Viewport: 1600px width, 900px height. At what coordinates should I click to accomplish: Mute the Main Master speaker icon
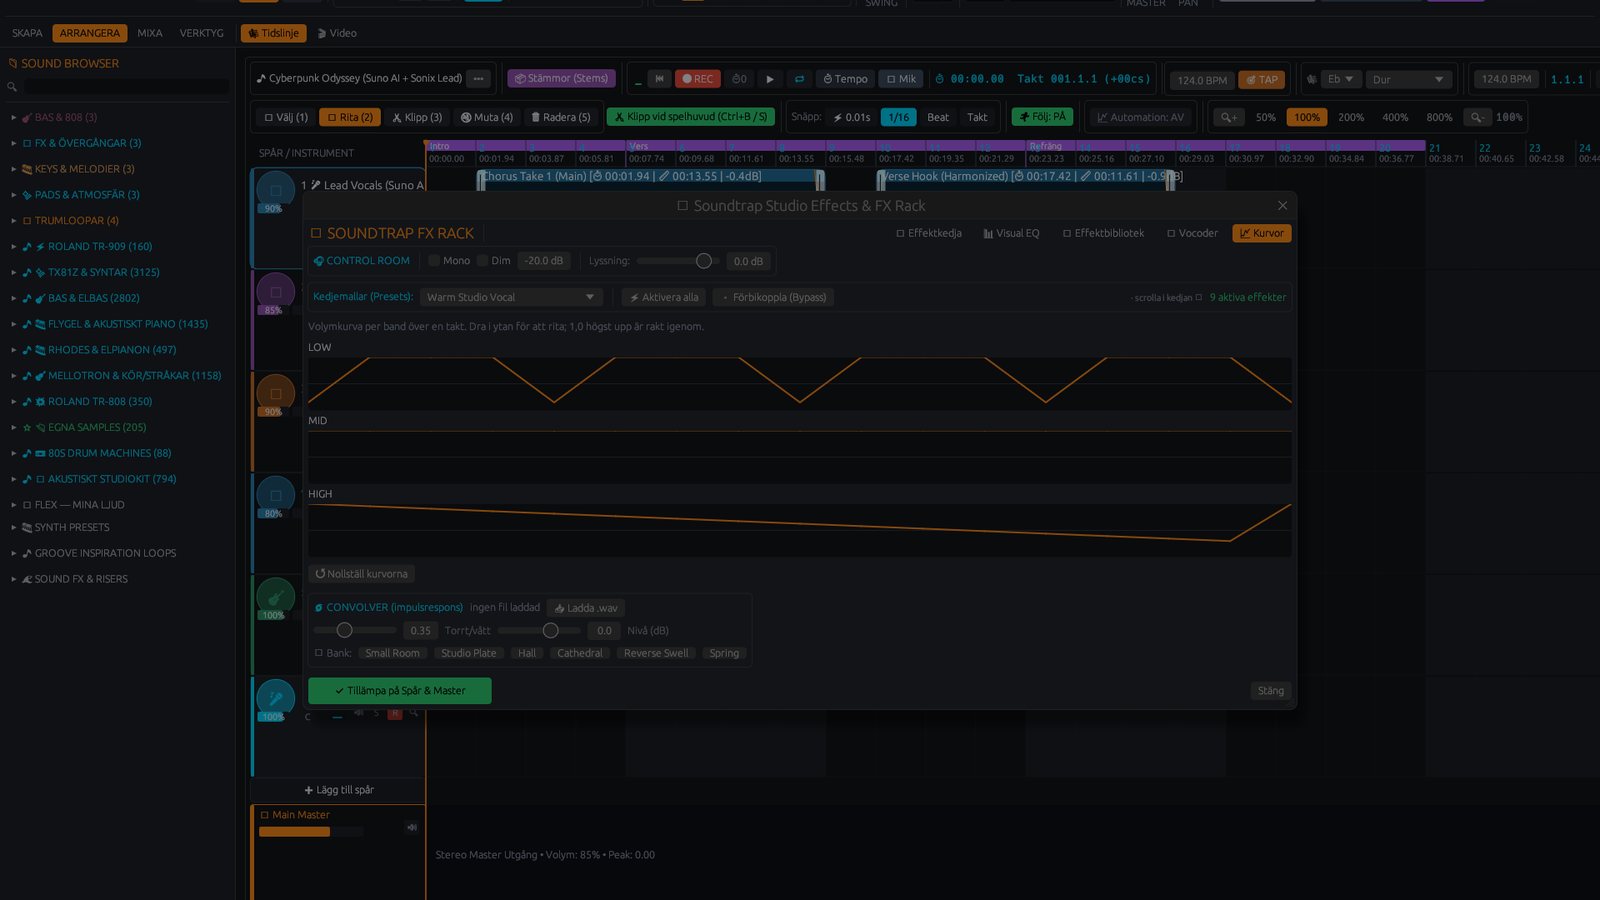[x=411, y=827]
